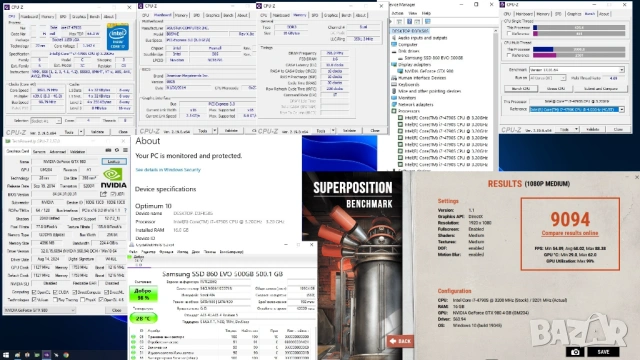Open SPD tab in the CPU-Z Bench window
The image size is (640, 360).
[x=558, y=14]
